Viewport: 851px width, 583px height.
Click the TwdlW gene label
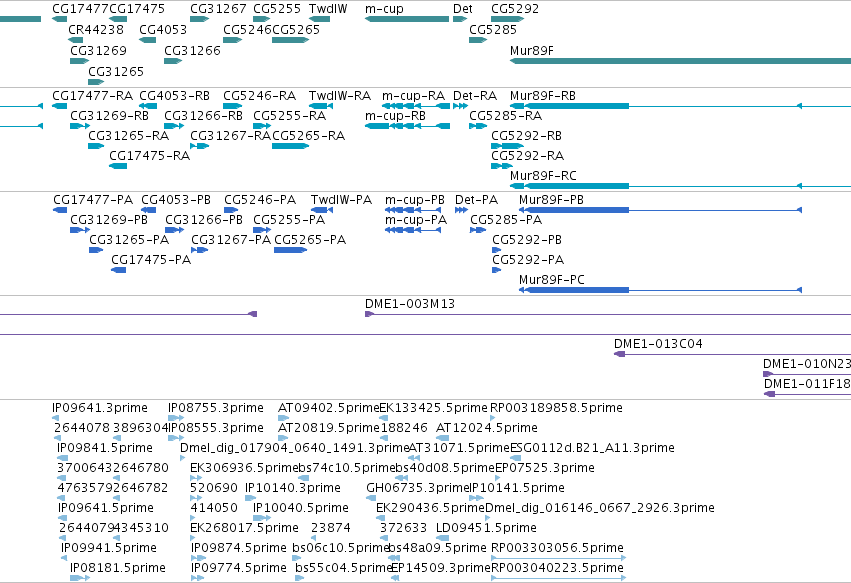tap(328, 9)
